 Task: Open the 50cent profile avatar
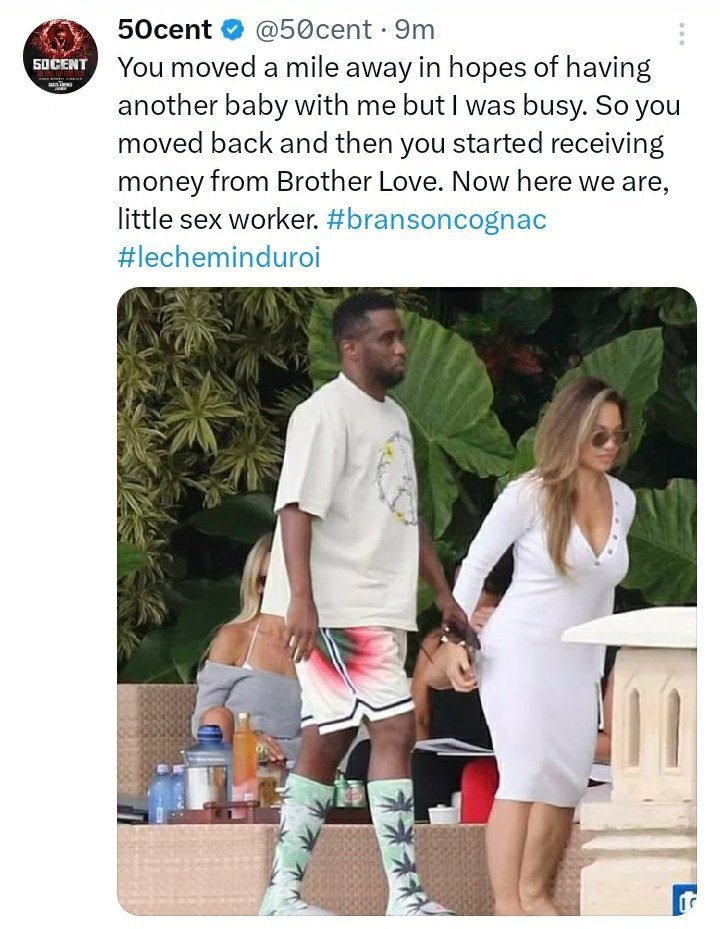pyautogui.click(x=60, y=56)
